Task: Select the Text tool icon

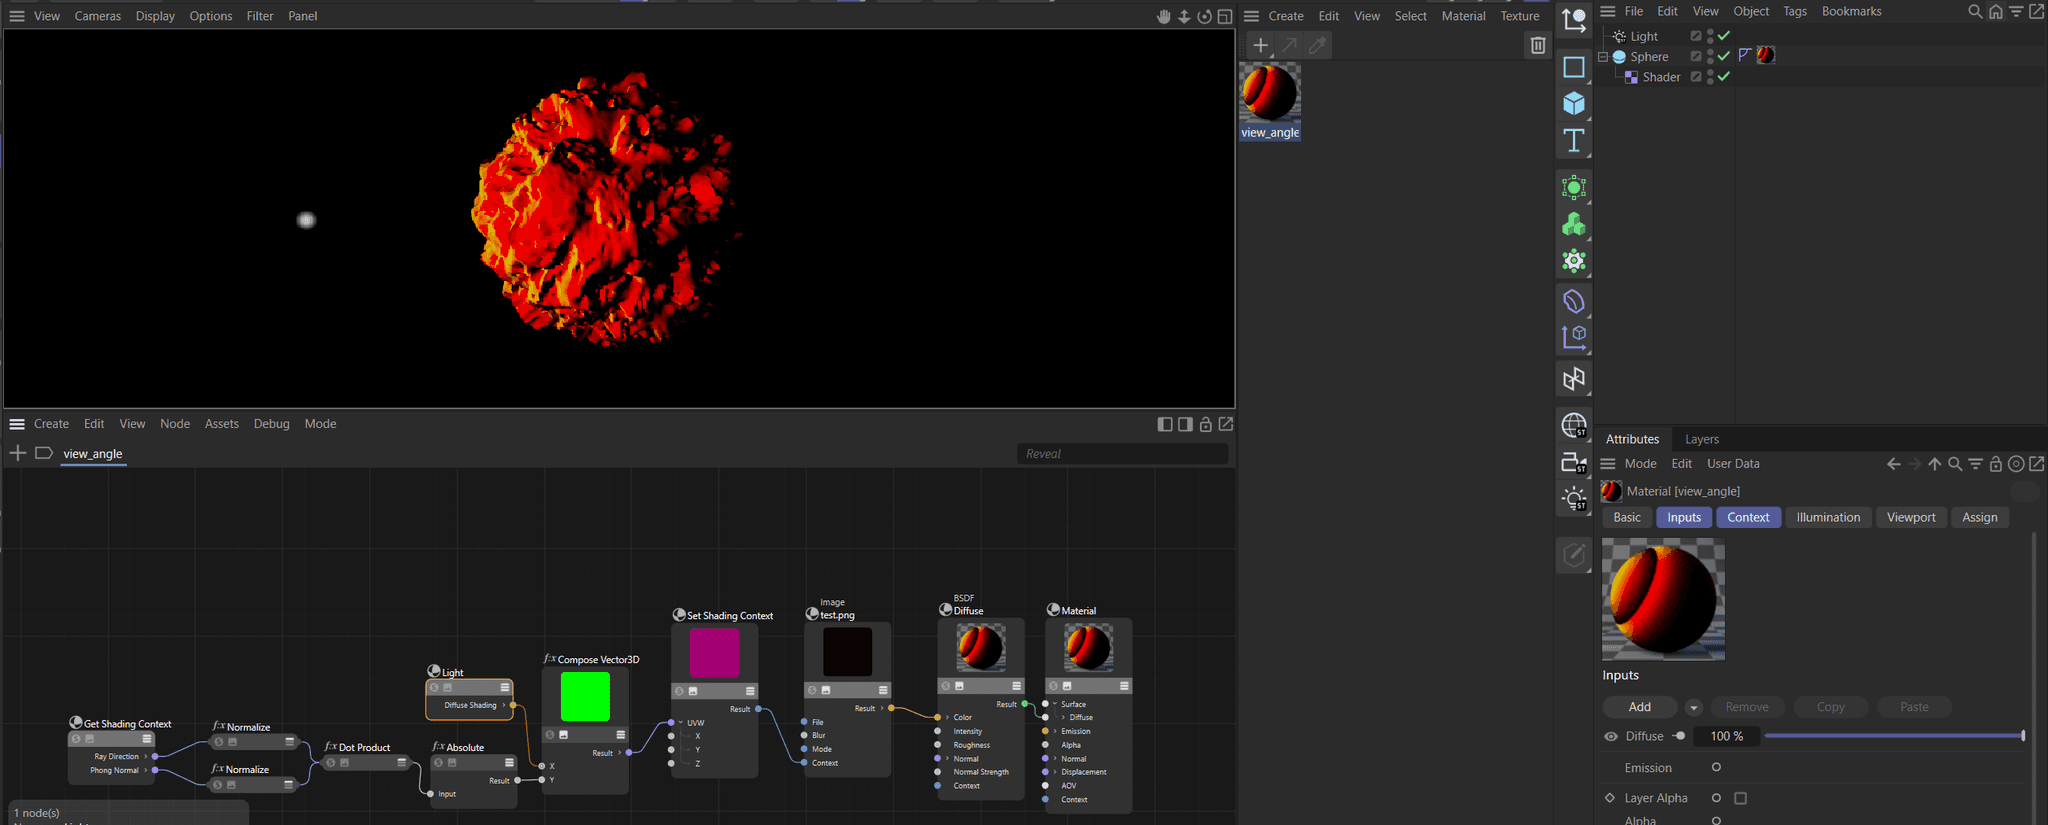Action: [1574, 141]
